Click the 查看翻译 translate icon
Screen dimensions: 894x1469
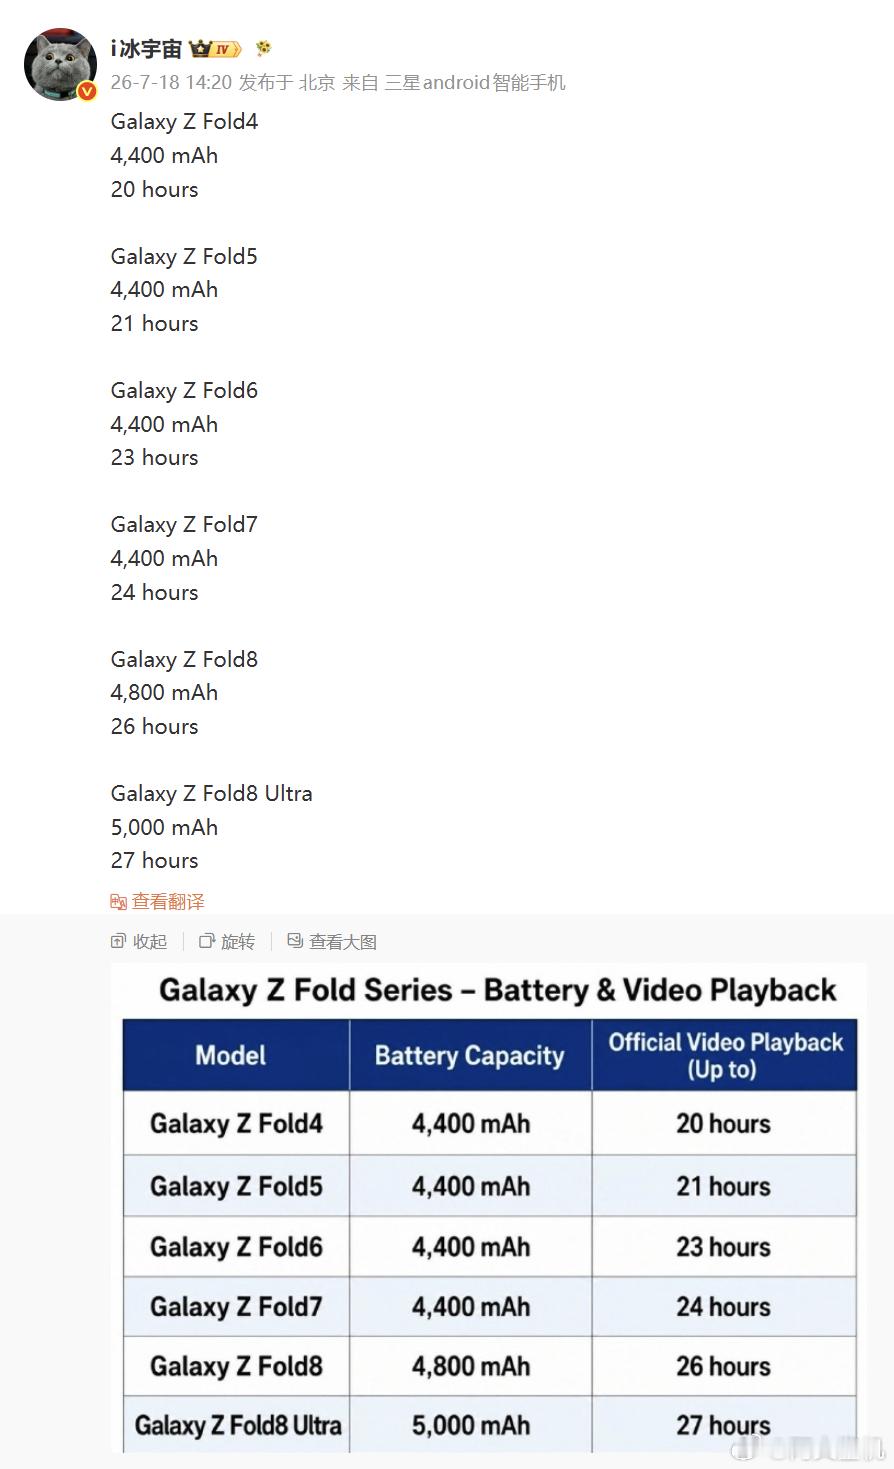pos(118,902)
